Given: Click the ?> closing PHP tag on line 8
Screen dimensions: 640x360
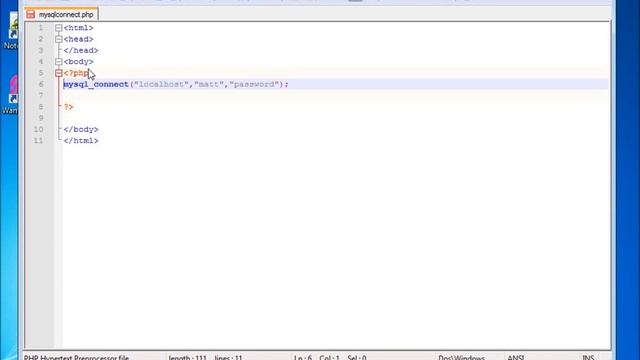Looking at the screenshot, I should pyautogui.click(x=69, y=107).
